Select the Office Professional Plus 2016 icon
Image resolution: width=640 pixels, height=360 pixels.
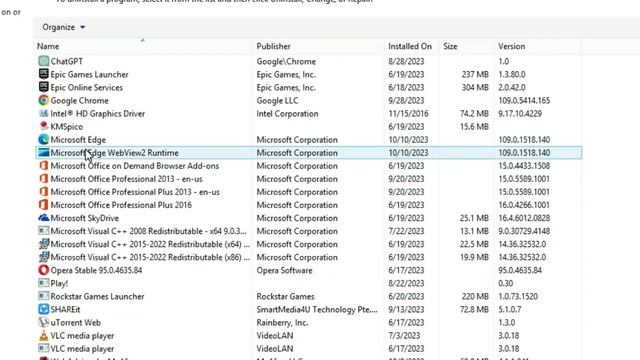[43, 205]
